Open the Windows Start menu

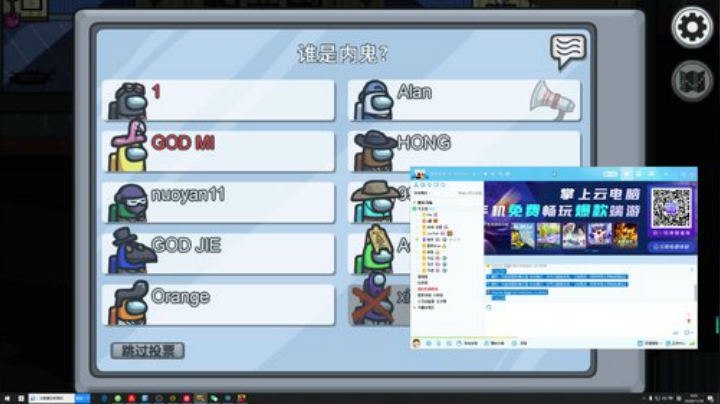click(6, 398)
